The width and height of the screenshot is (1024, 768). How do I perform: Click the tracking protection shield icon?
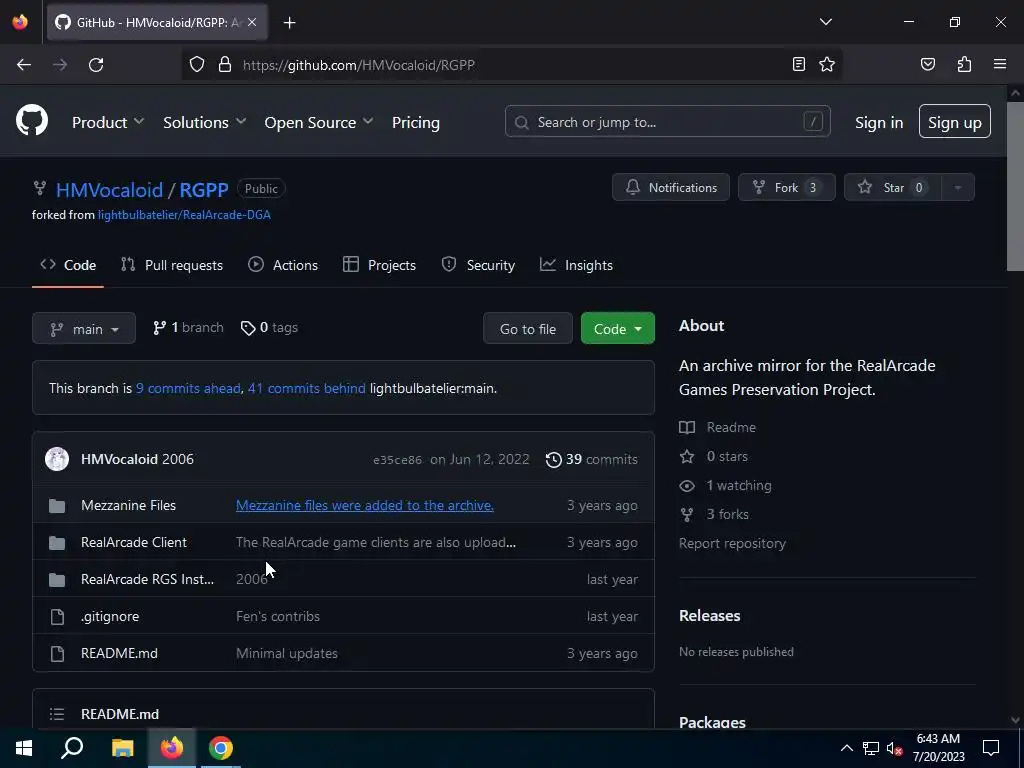[x=197, y=65]
